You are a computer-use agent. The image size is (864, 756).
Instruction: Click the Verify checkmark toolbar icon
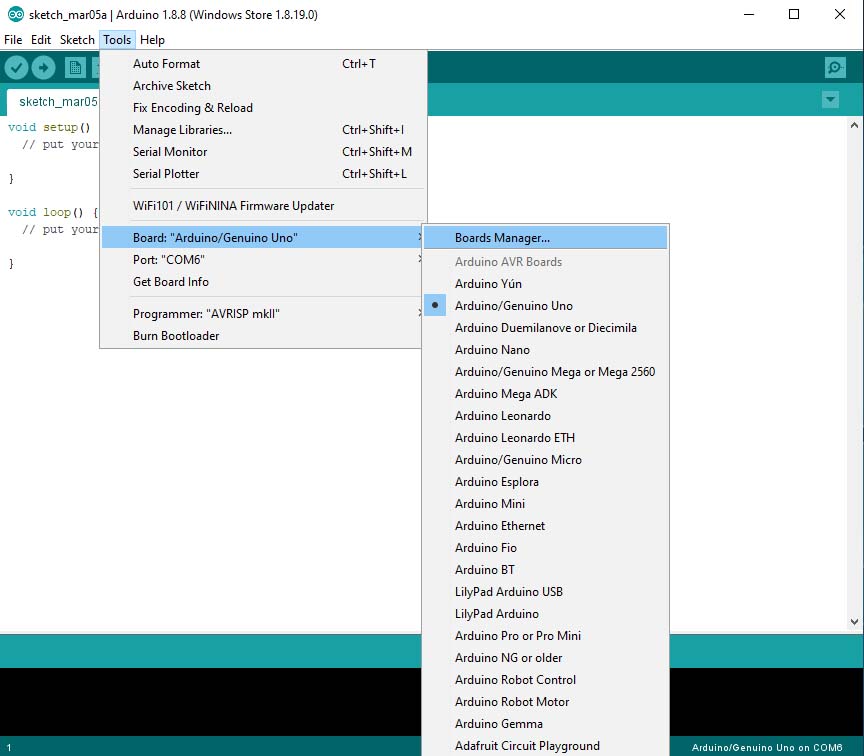(x=17, y=68)
